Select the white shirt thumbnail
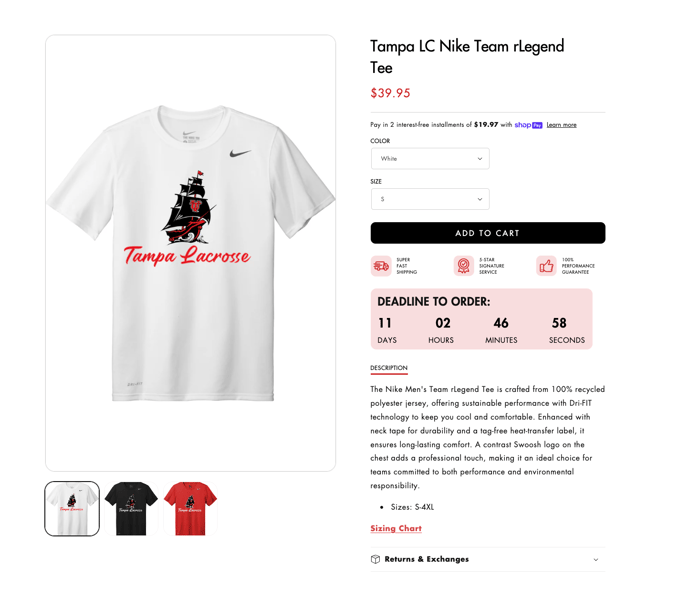 pyautogui.click(x=72, y=509)
